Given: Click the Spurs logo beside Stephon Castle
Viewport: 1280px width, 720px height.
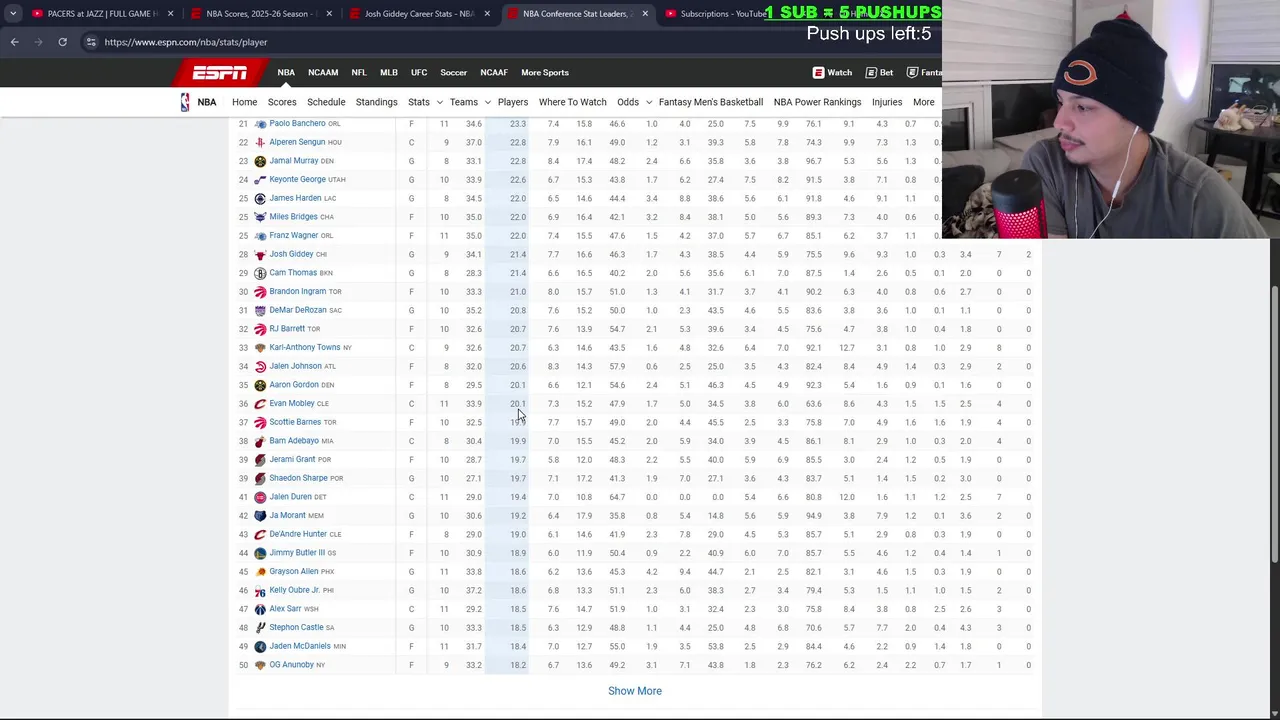Looking at the screenshot, I should click(x=260, y=628).
